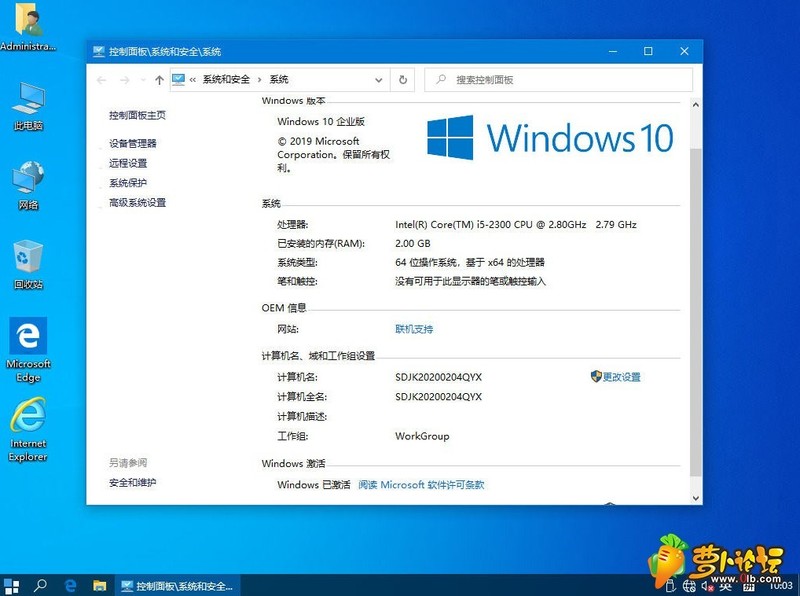Open 高级系统设置 link
Screen dimensions: 800x596
(137, 203)
